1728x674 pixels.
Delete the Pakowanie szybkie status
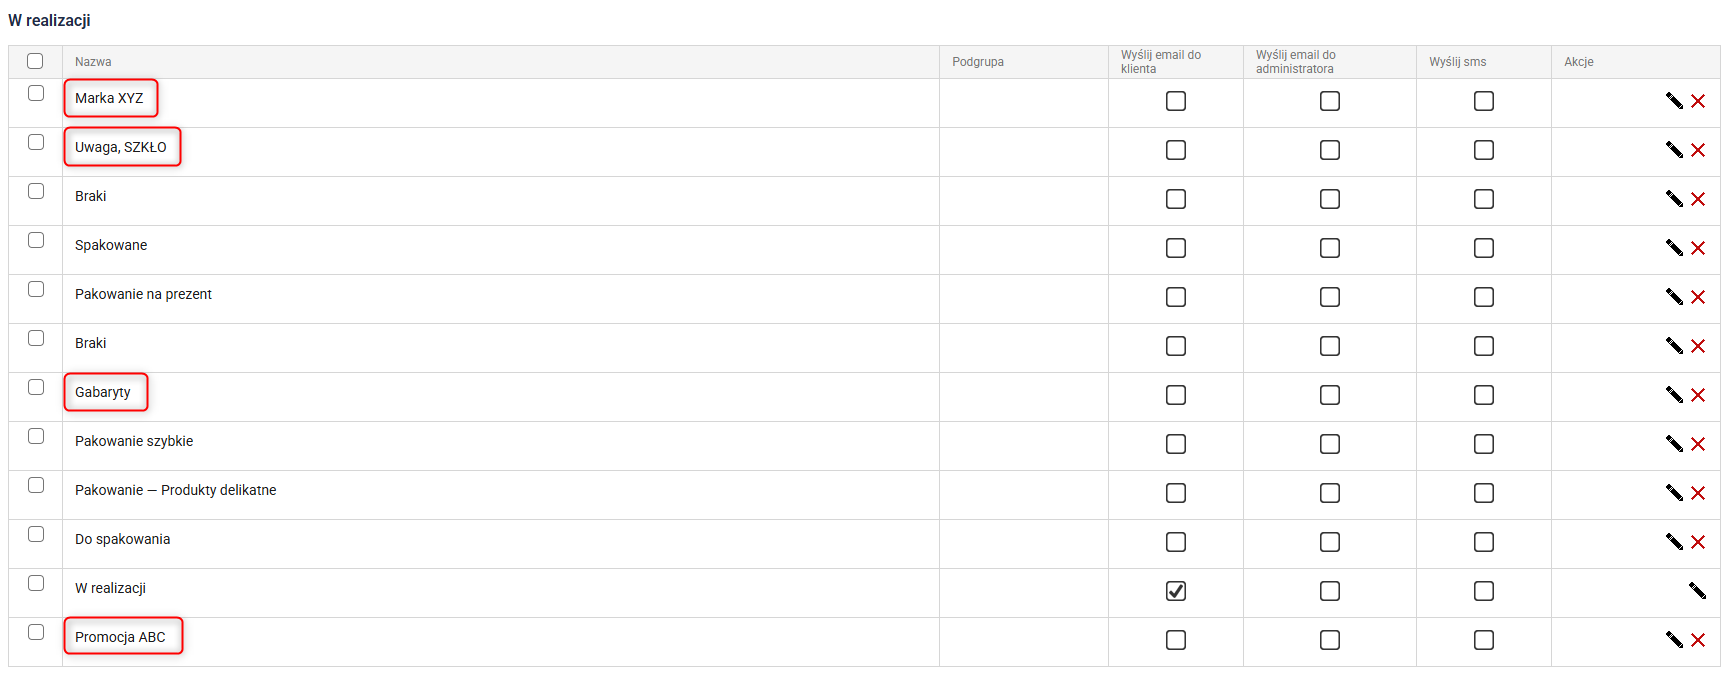pos(1698,444)
